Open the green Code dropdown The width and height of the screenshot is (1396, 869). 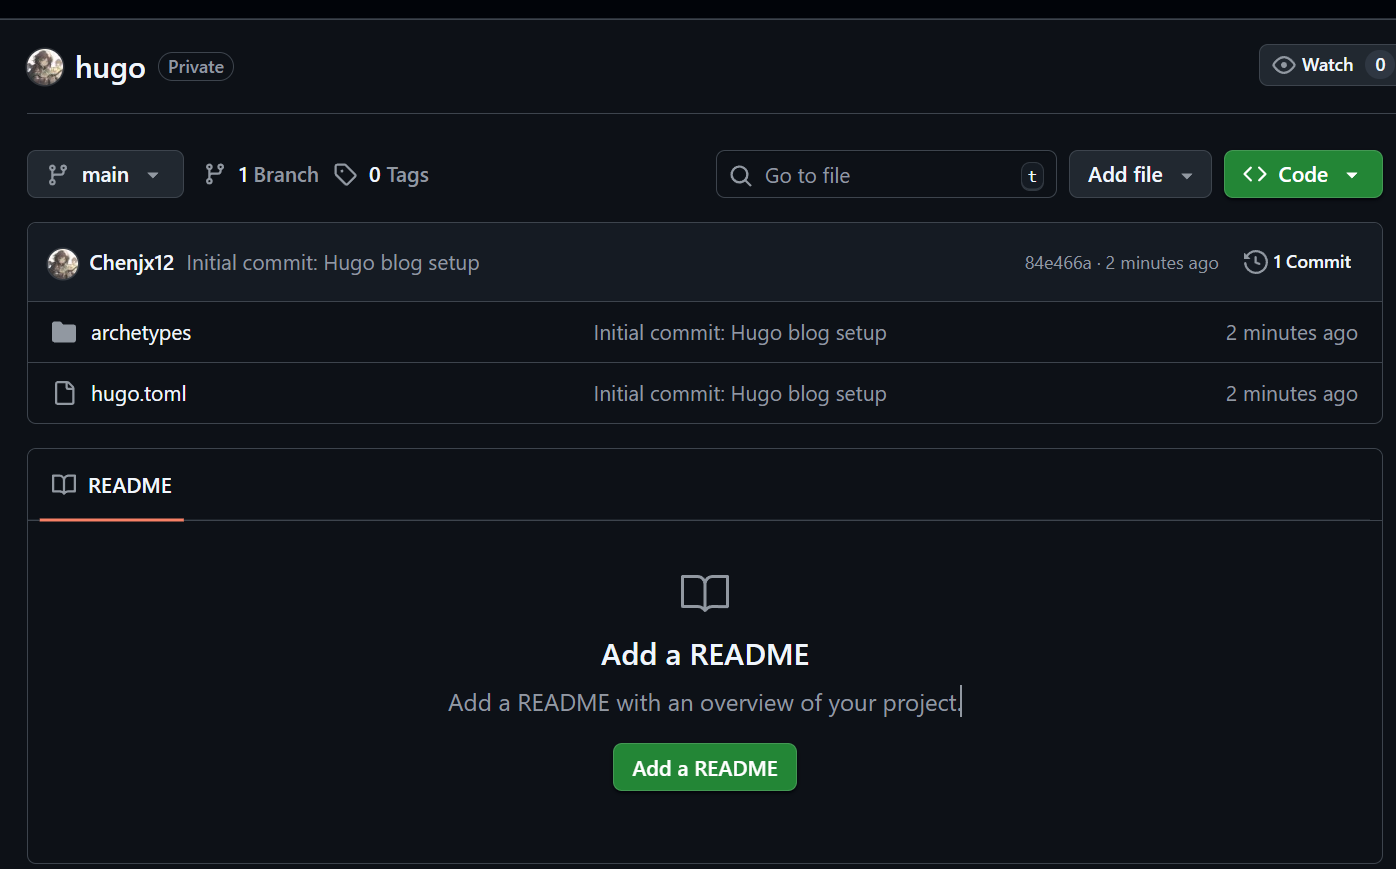[1303, 174]
